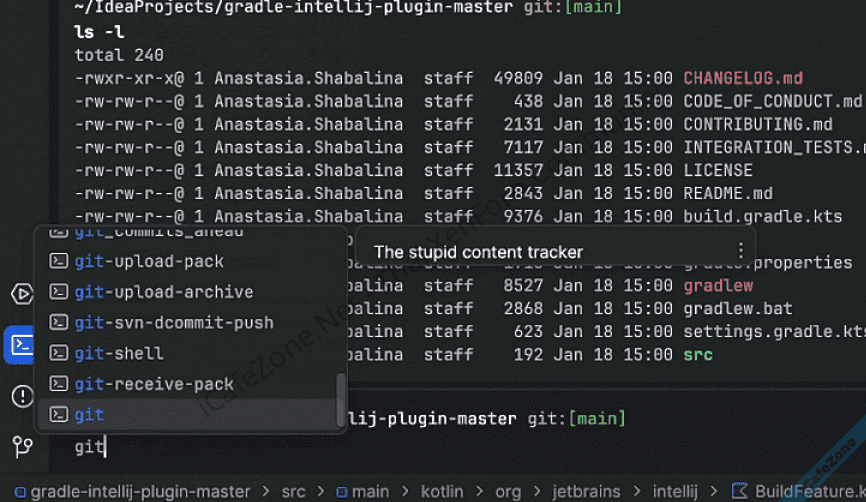
Task: Open the Services tool window icon
Action: pos(21,294)
